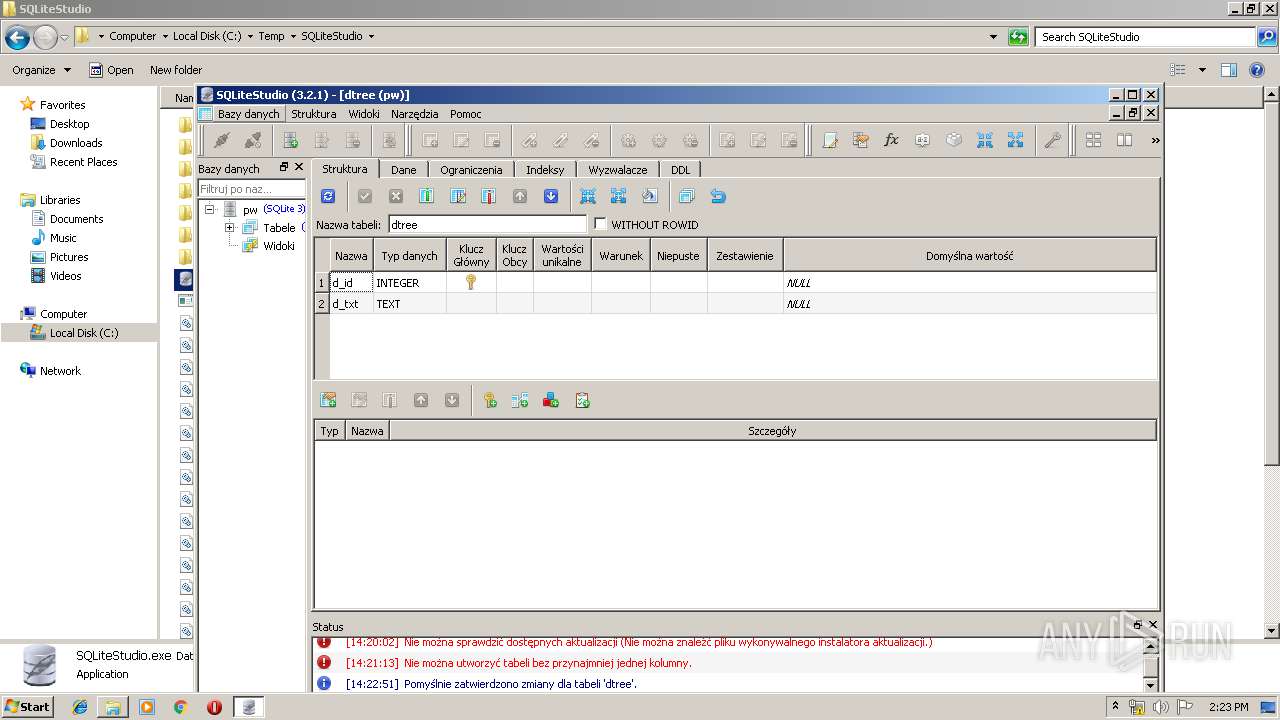Click the Internet Explorer taskbar icon
Image resolution: width=1280 pixels, height=720 pixels.
point(80,707)
